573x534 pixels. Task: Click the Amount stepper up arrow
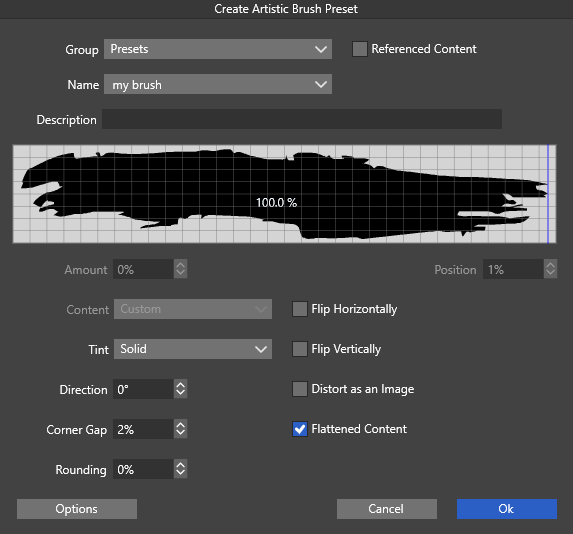click(x=181, y=265)
